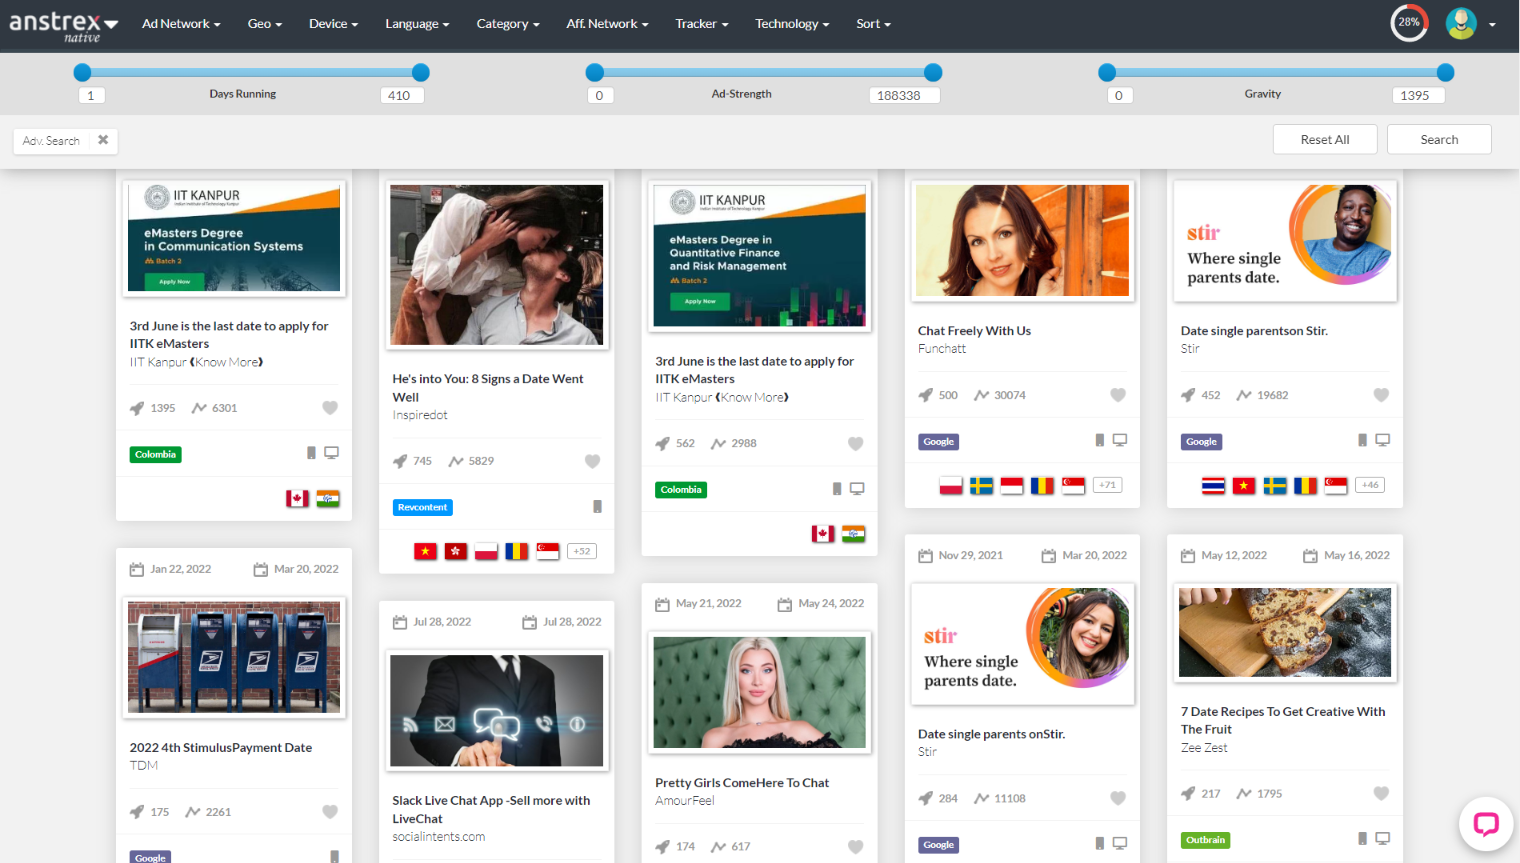Favorite the Date single parentson Stir ad
The height and width of the screenshot is (863, 1520).
tap(1381, 395)
